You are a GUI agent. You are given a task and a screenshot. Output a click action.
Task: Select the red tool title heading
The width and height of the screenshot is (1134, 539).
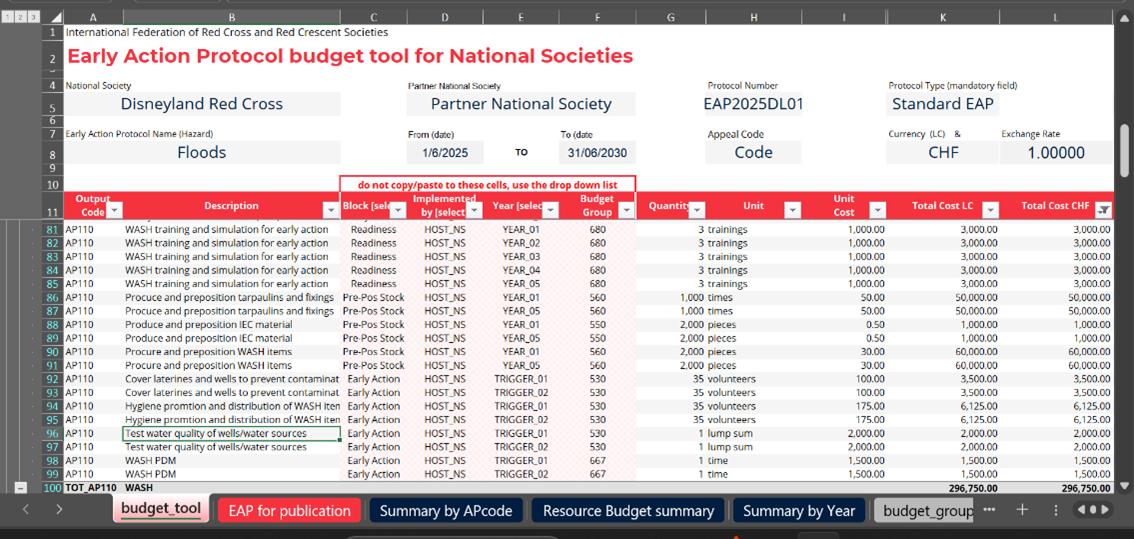tap(350, 56)
